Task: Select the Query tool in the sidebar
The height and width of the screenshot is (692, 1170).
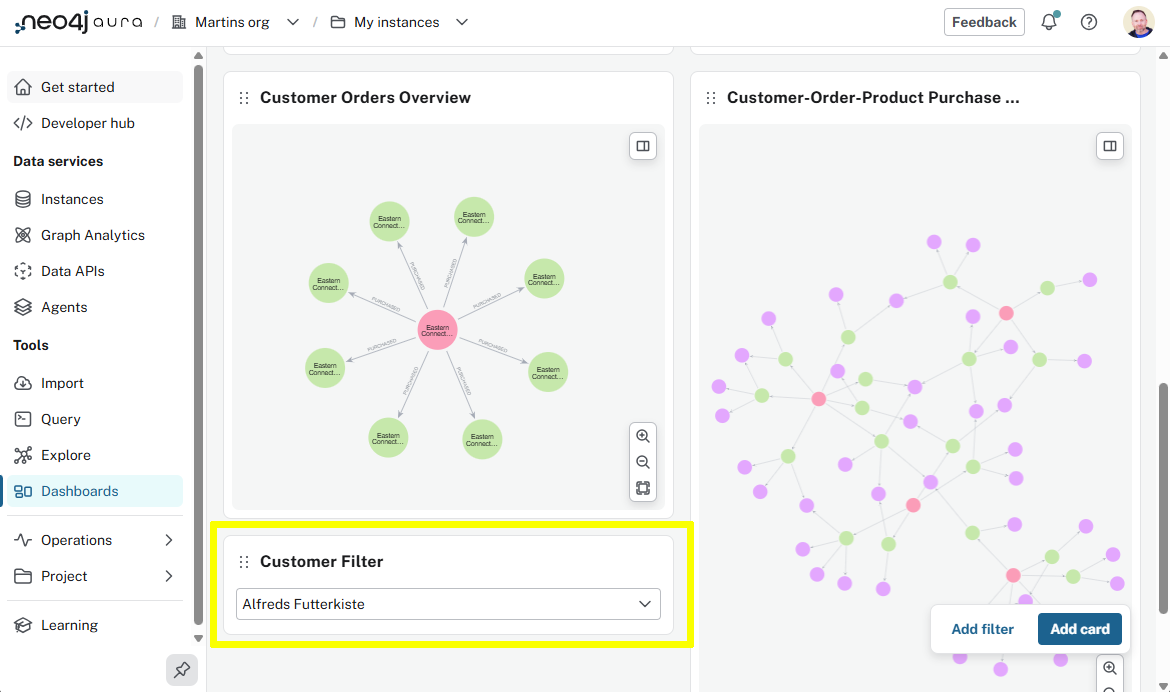Action: pyautogui.click(x=62, y=418)
